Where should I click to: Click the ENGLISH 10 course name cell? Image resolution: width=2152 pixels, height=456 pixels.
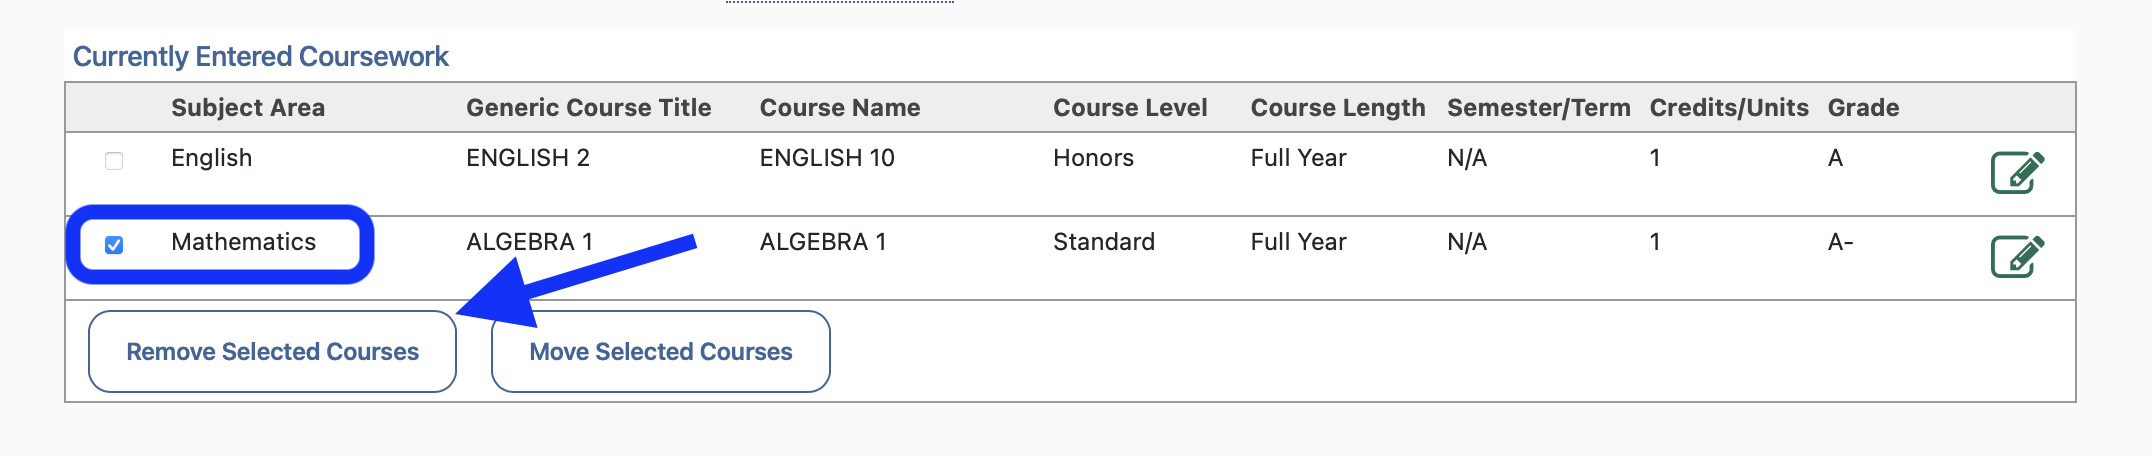[x=827, y=158]
